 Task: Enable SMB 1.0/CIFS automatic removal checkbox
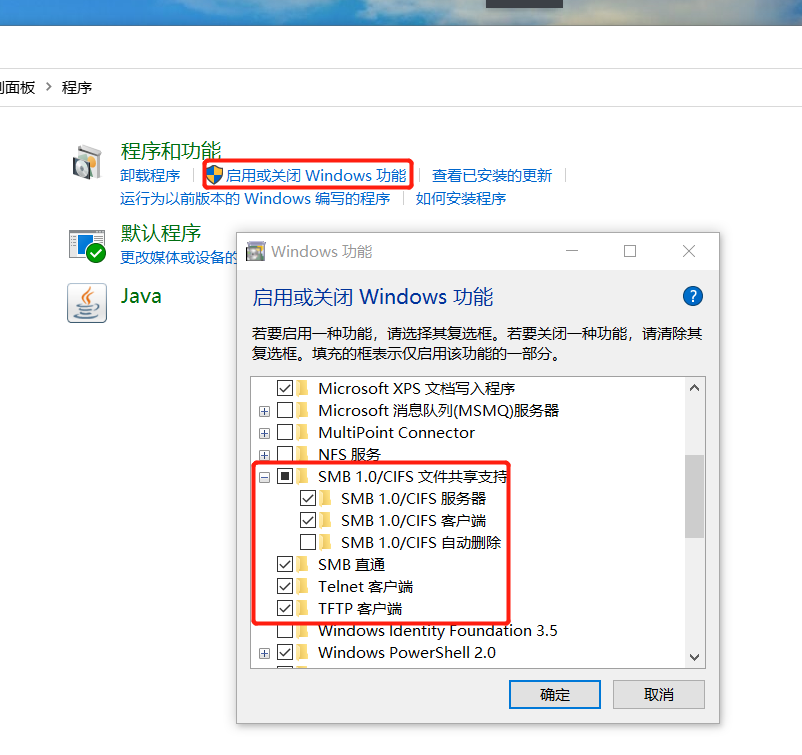pyautogui.click(x=308, y=542)
